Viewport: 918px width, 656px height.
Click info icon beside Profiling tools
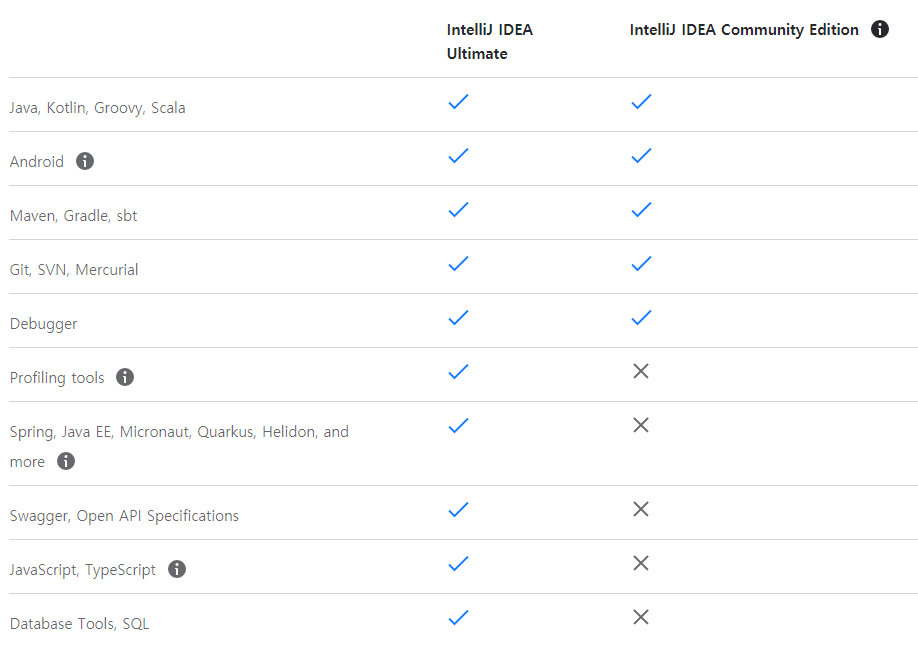[125, 377]
